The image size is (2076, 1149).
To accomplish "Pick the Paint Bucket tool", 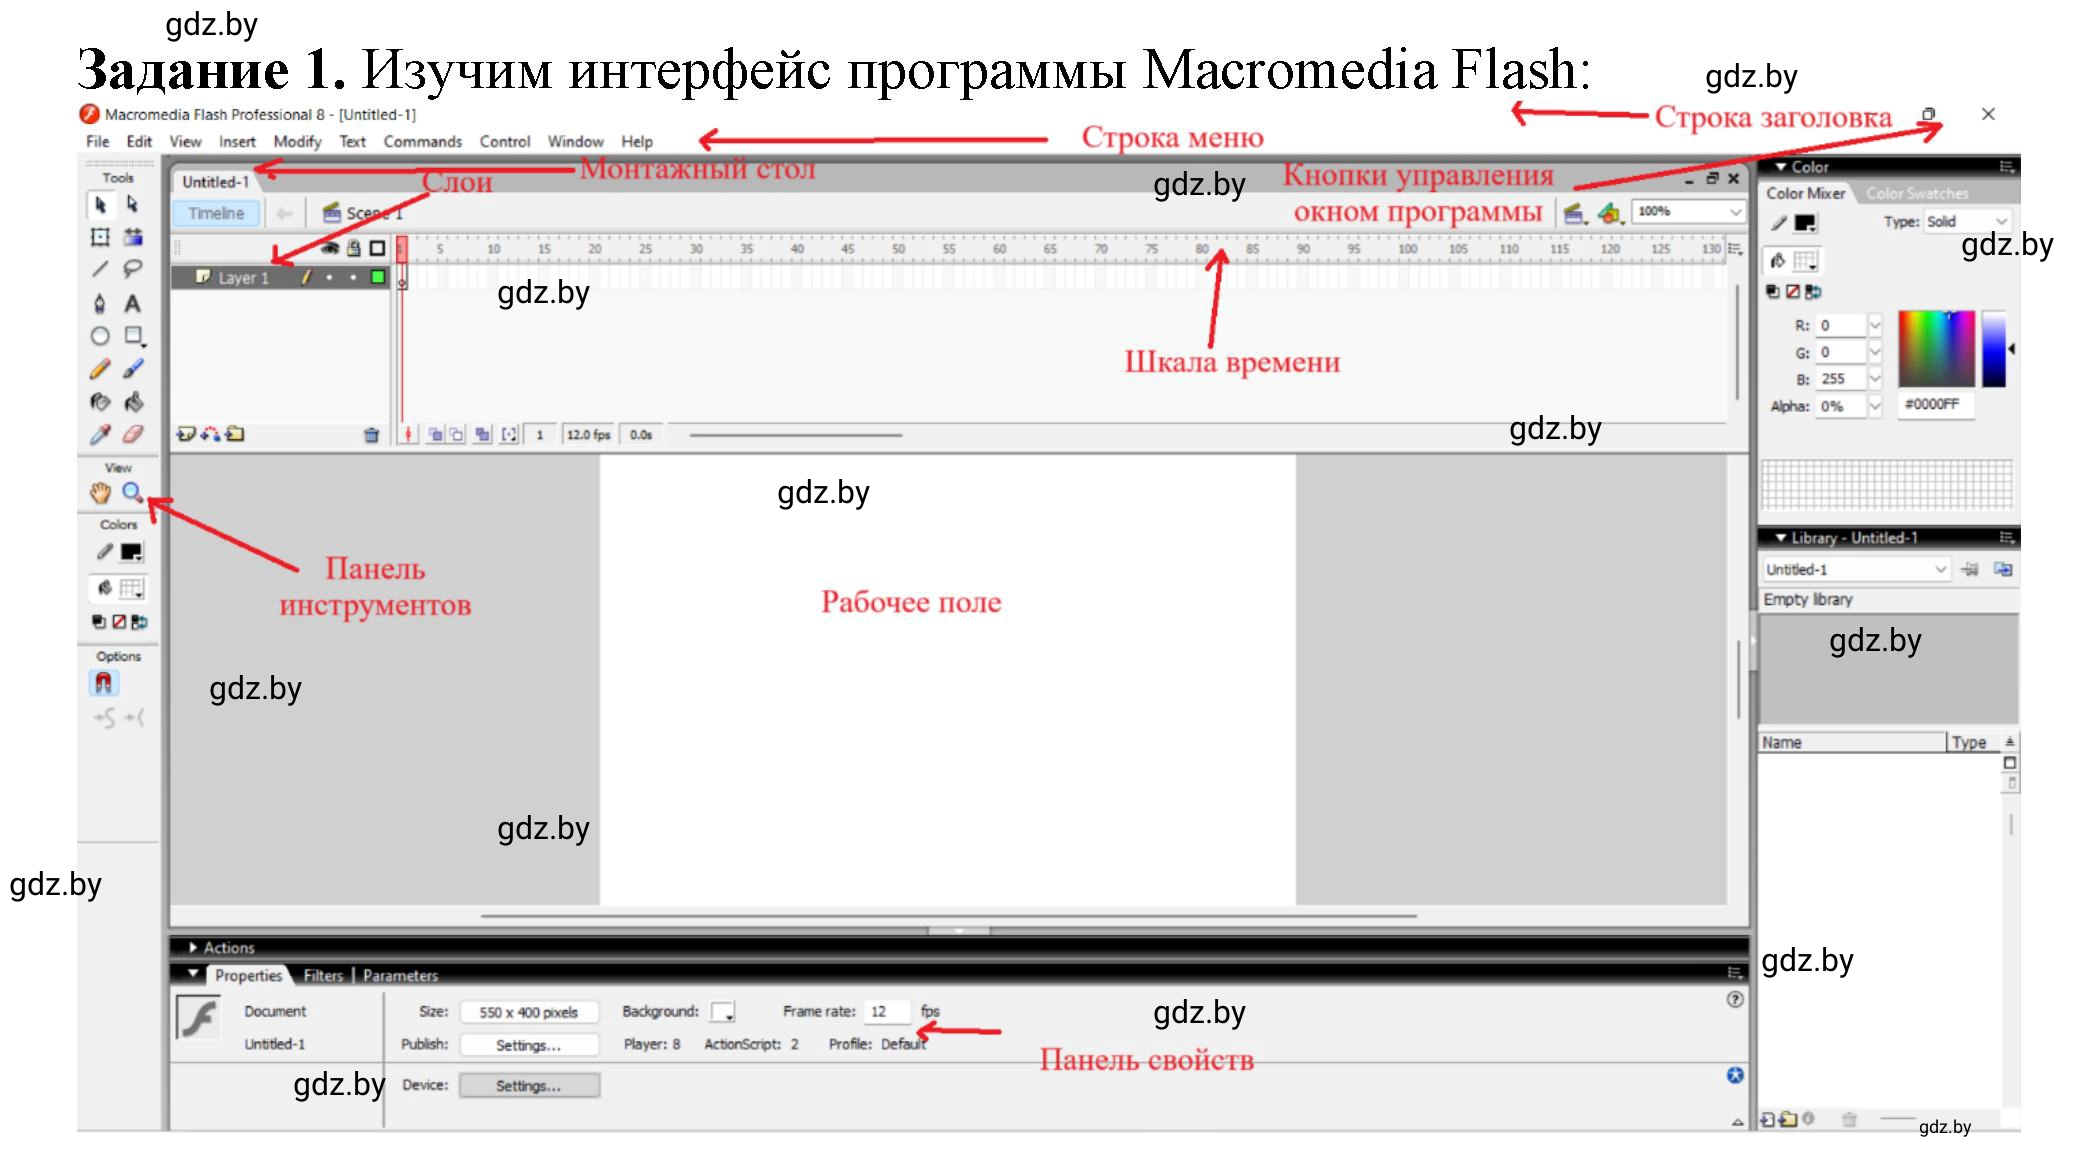I will point(132,402).
